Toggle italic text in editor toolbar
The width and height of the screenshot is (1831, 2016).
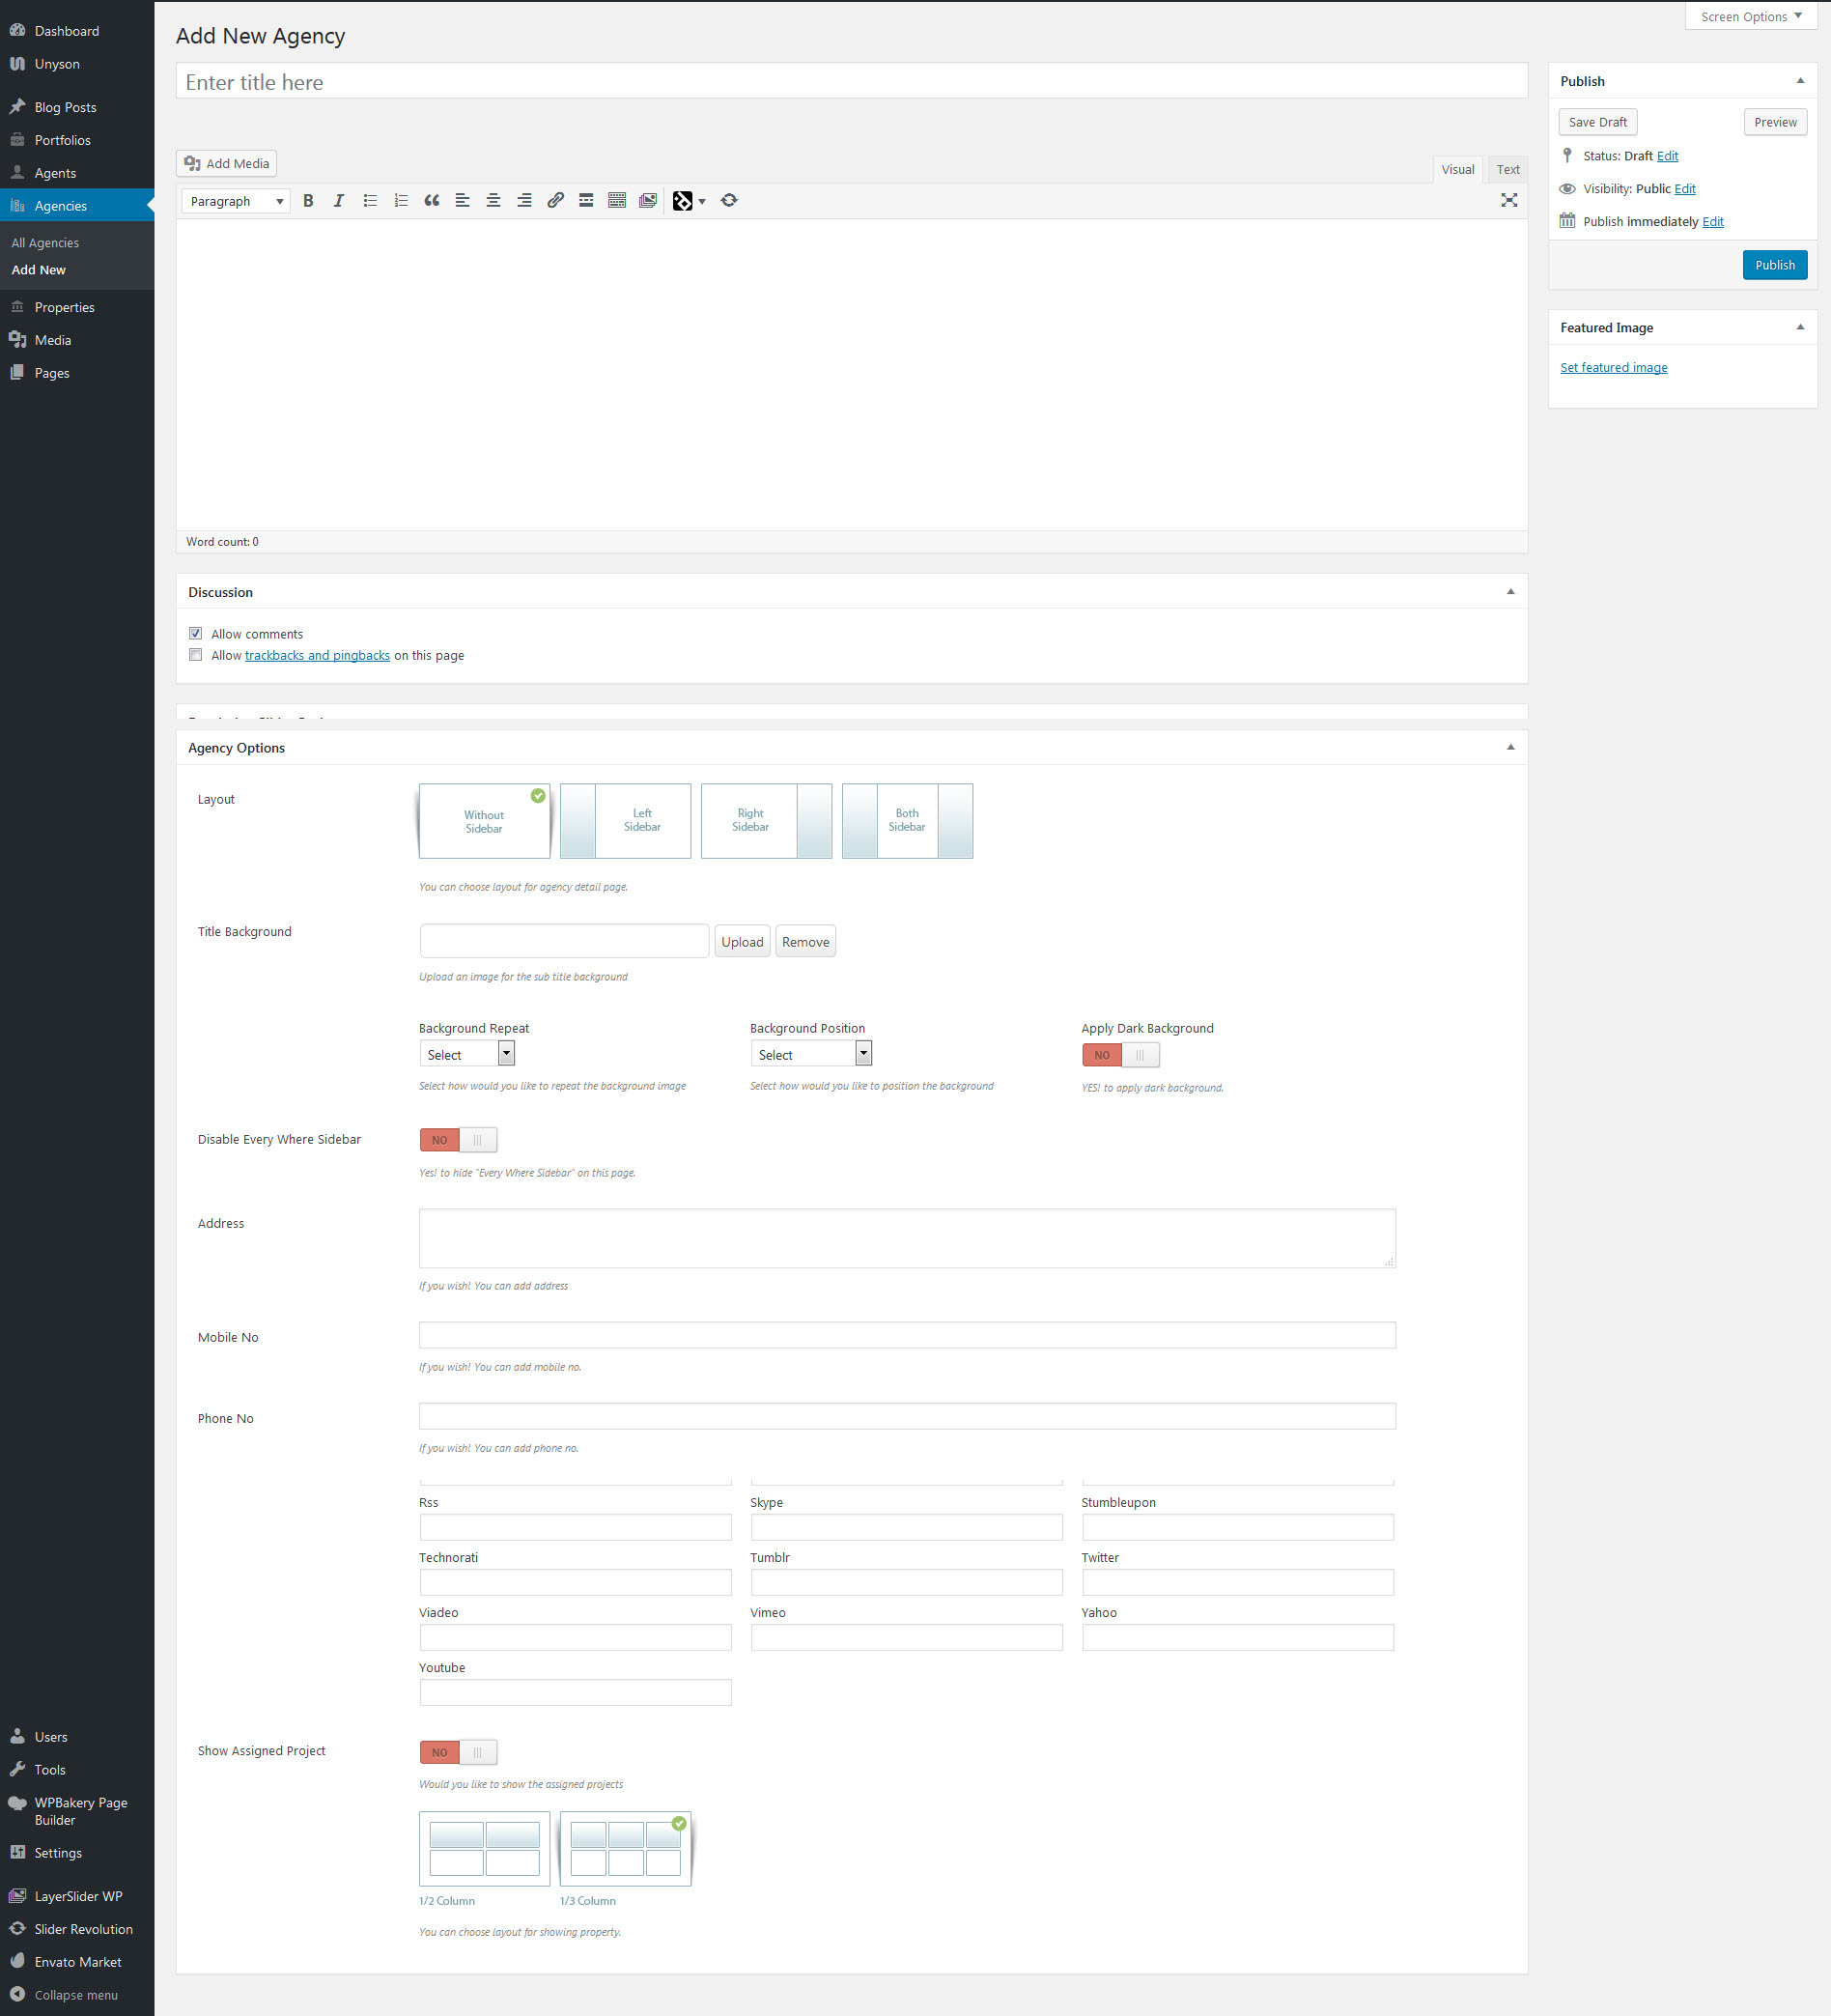(339, 201)
